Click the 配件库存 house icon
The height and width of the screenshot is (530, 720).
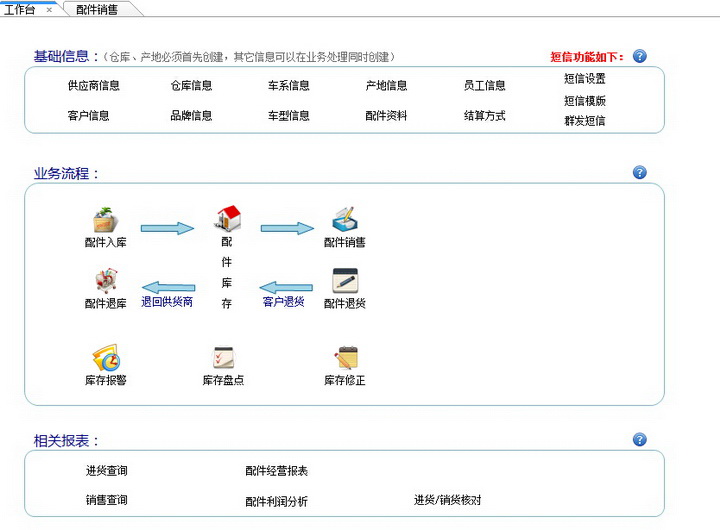coord(228,218)
